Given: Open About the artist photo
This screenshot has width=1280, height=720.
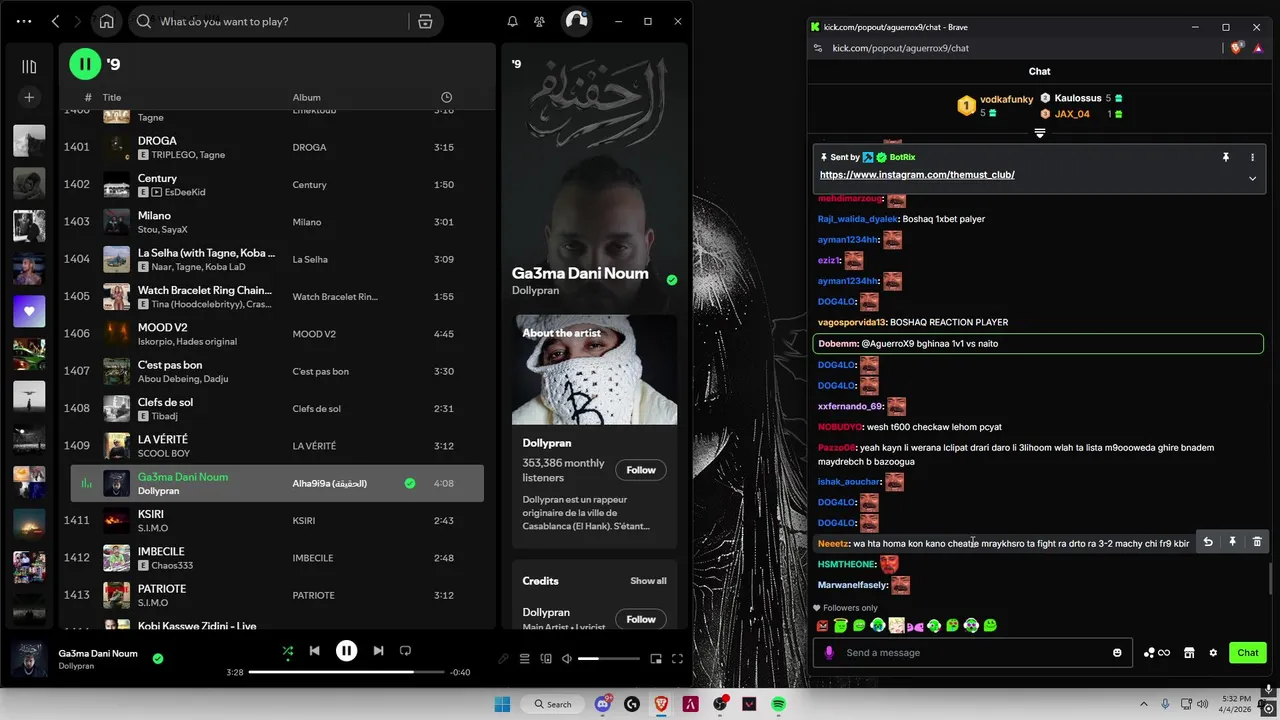Looking at the screenshot, I should pos(594,370).
